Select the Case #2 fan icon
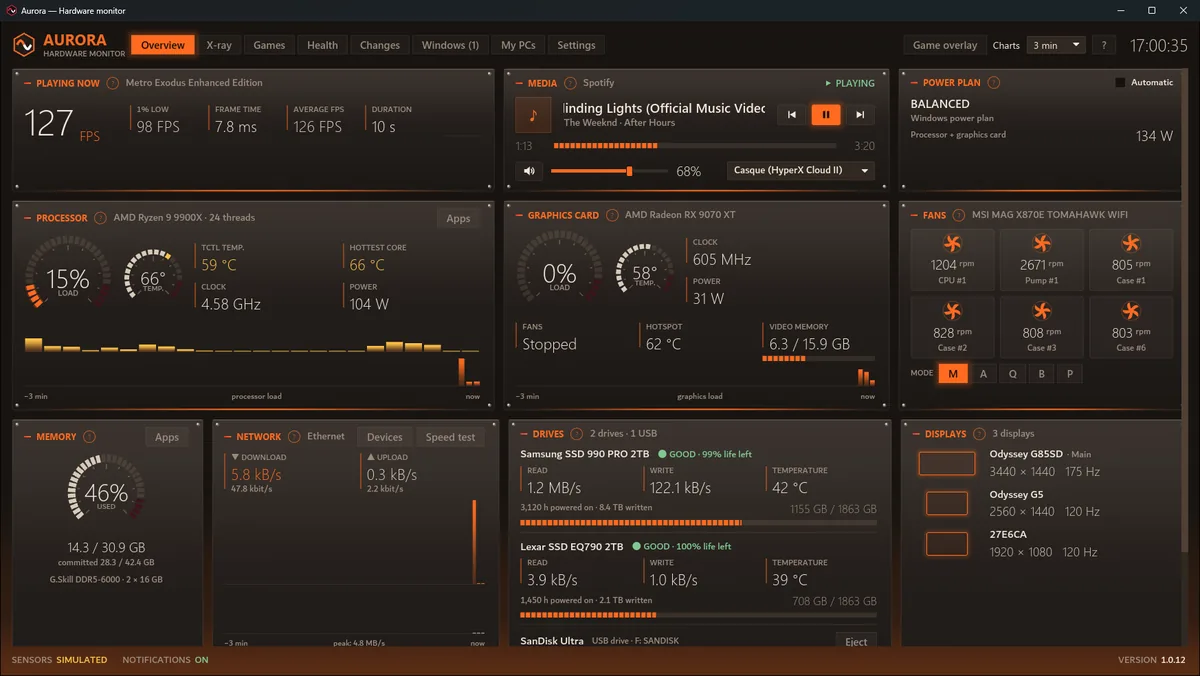Viewport: 1200px width, 676px height. (x=952, y=311)
